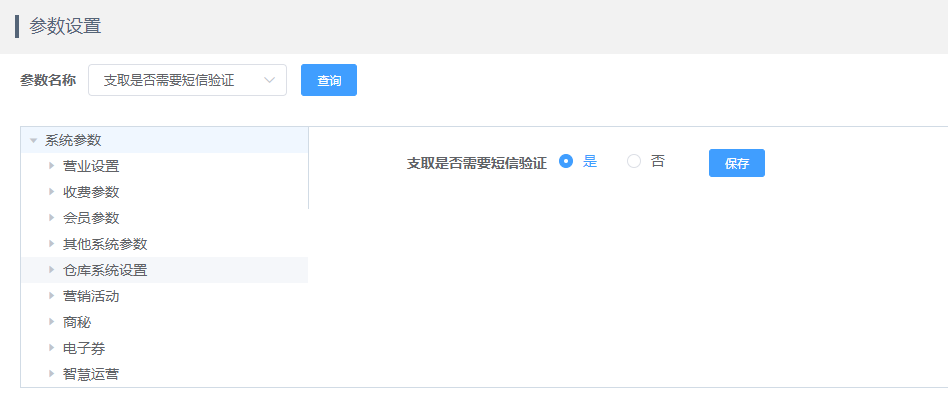Select 智慧运营 in the tree
The height and width of the screenshot is (415, 948).
(x=91, y=374)
